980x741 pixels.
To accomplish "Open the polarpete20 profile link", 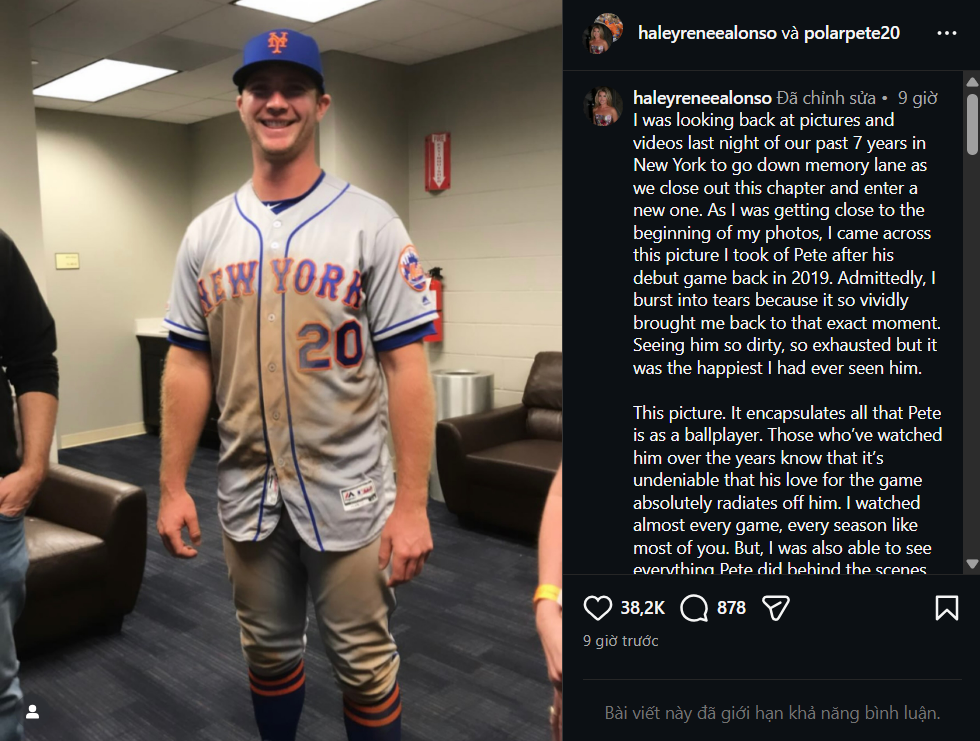I will click(853, 33).
